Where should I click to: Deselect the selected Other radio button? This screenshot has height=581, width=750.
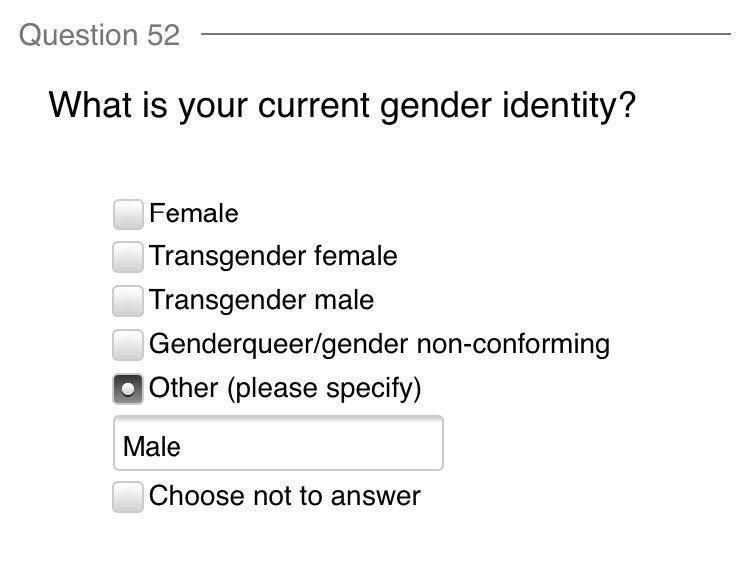[128, 388]
